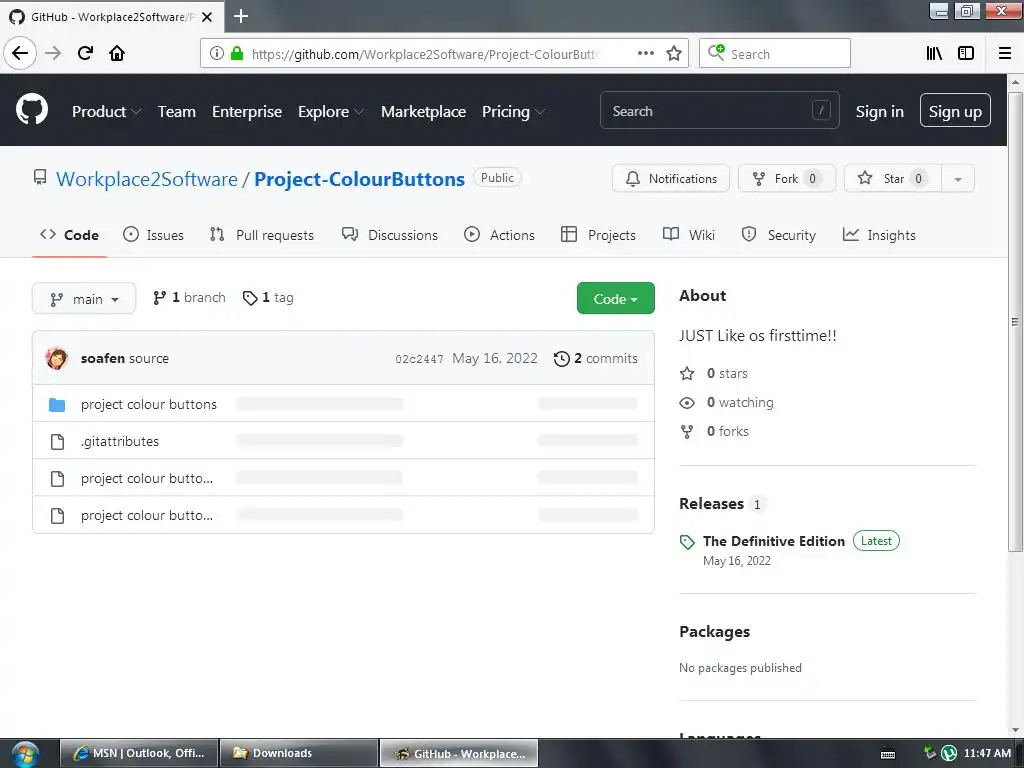1024x768 pixels.
Task: Open the main branch selector dropdown
Action: coord(84,298)
